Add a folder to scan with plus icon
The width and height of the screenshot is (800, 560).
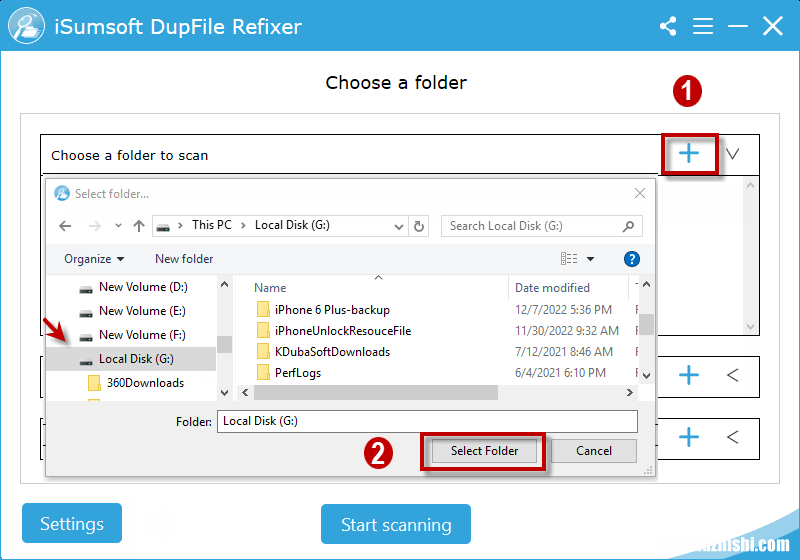pyautogui.click(x=689, y=153)
